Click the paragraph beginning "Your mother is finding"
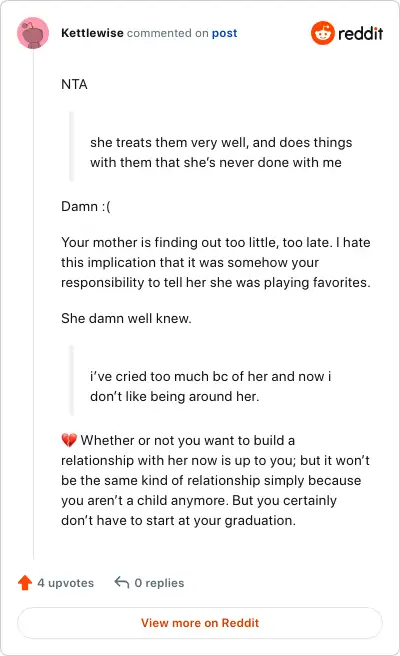Screen dimensions: 400x656 click(x=216, y=262)
